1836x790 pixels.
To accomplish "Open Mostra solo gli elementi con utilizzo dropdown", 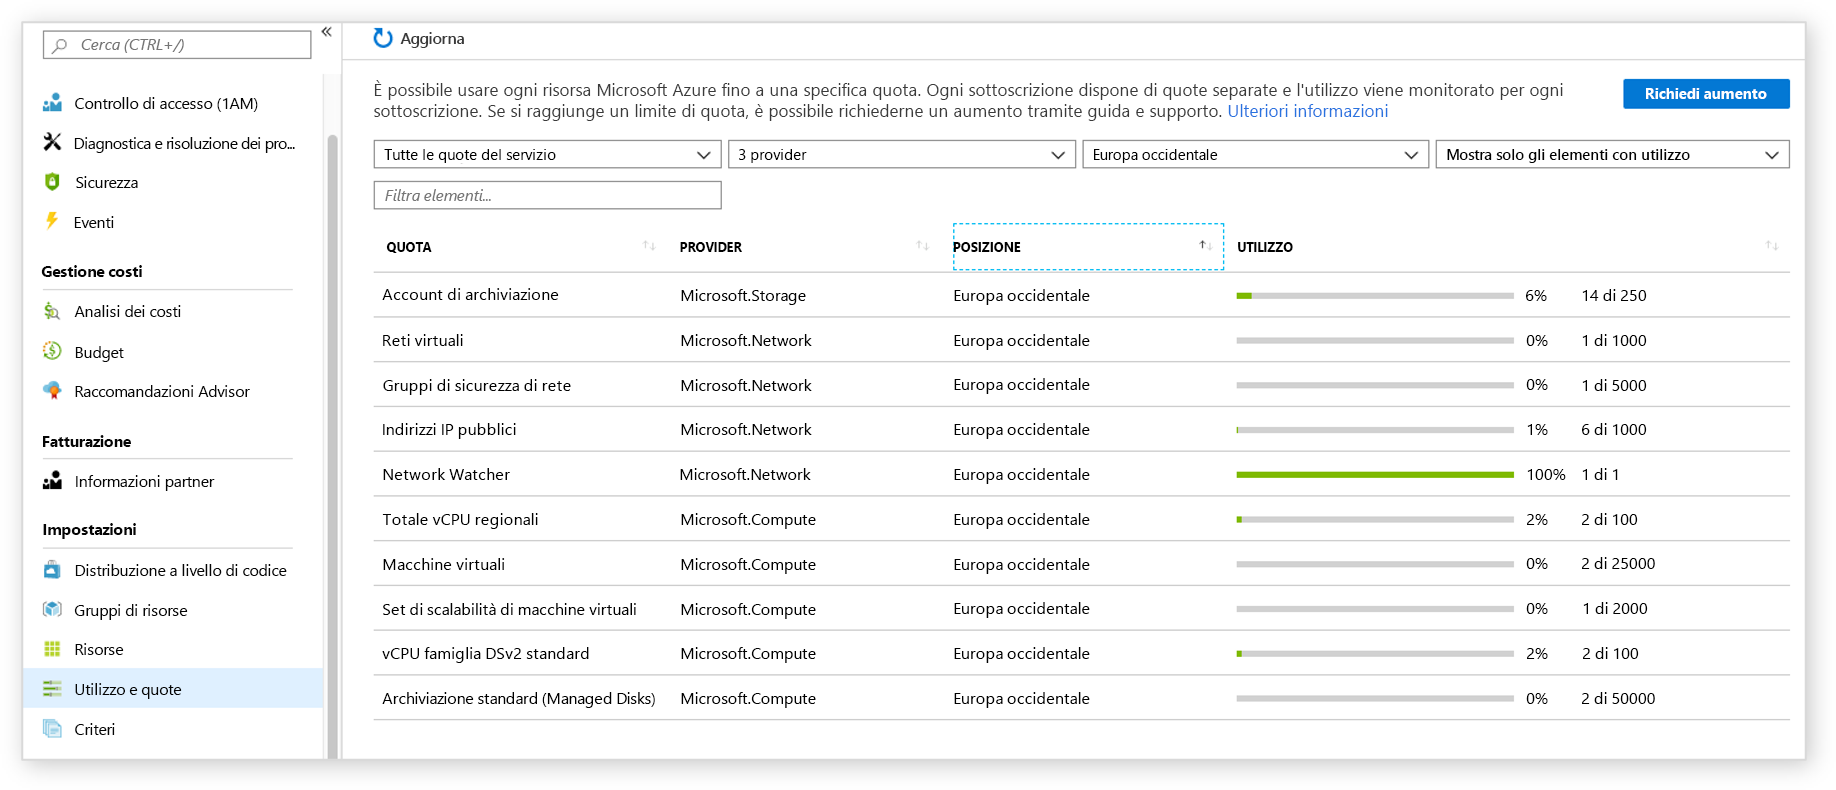I will coord(1612,154).
